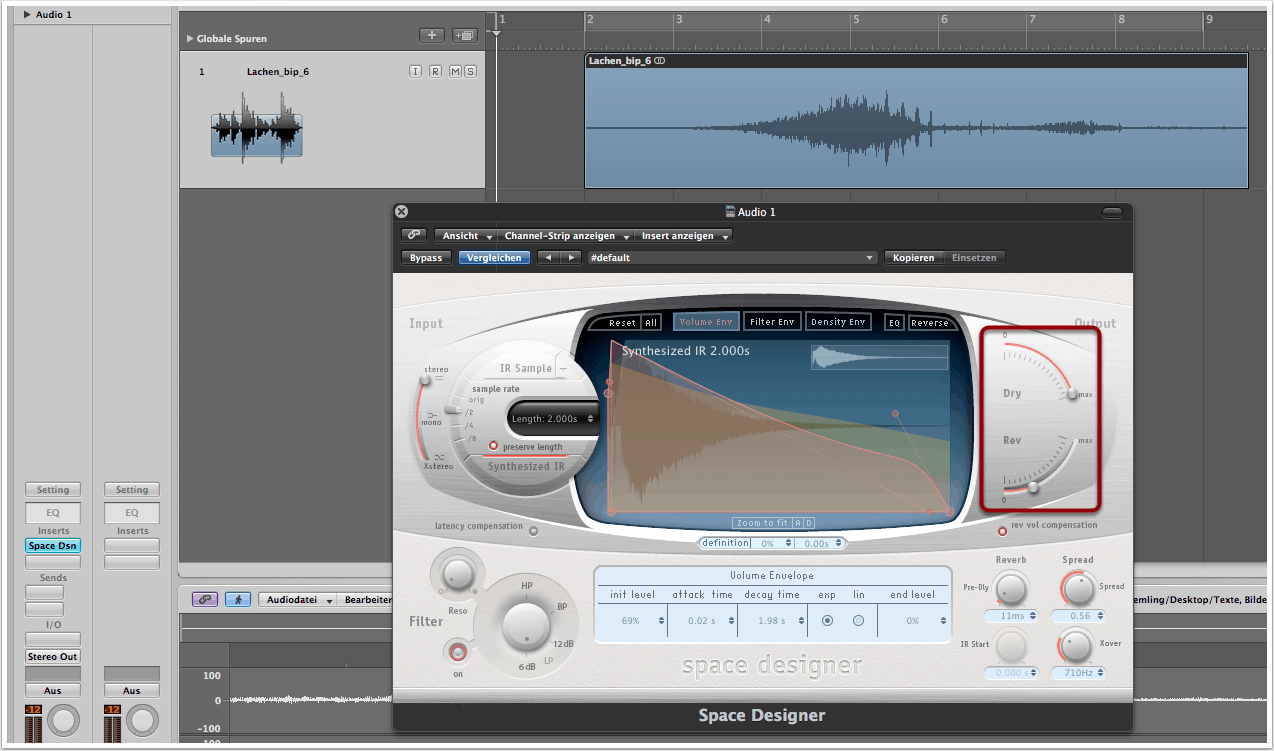Toggle the filter on button
1274x751 pixels.
(x=458, y=653)
